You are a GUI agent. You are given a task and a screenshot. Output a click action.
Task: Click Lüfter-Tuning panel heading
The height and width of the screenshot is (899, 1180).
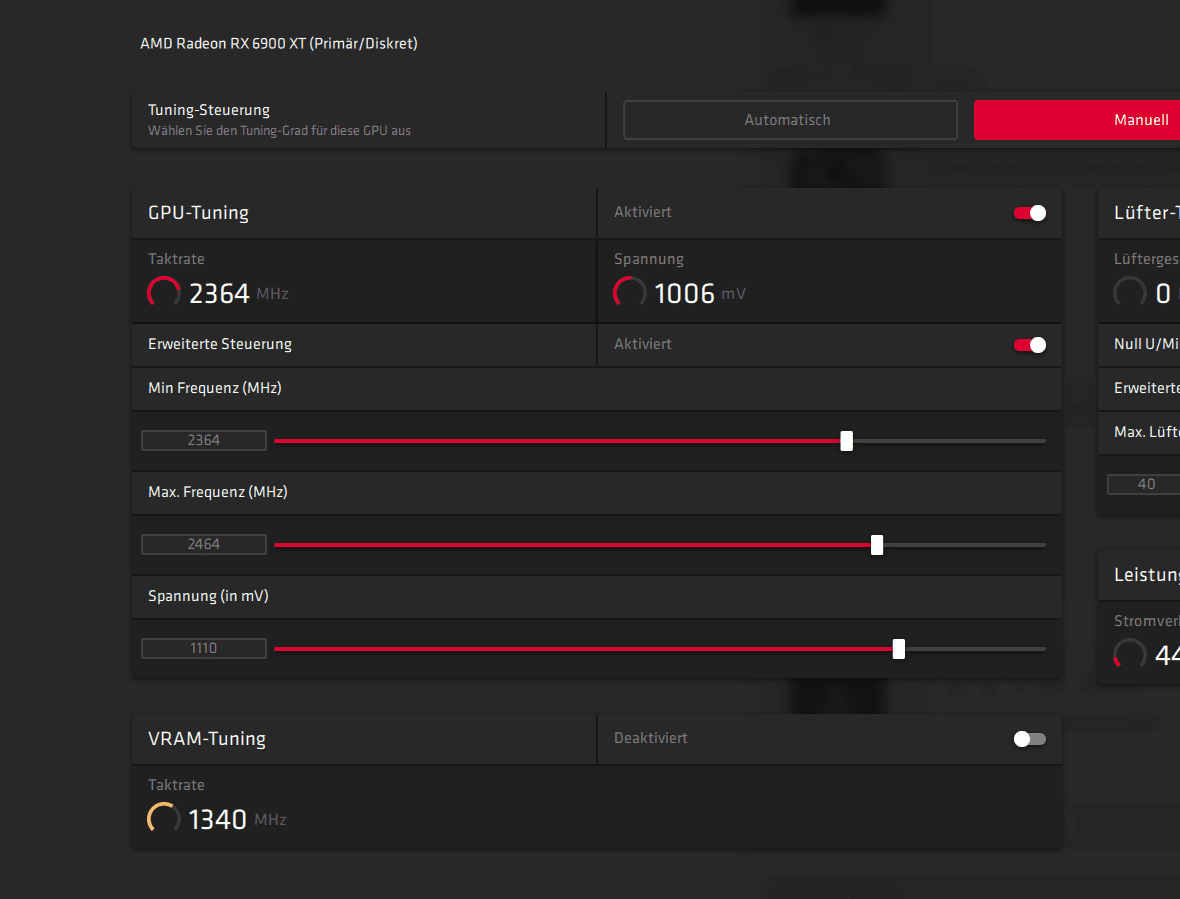tap(1146, 213)
